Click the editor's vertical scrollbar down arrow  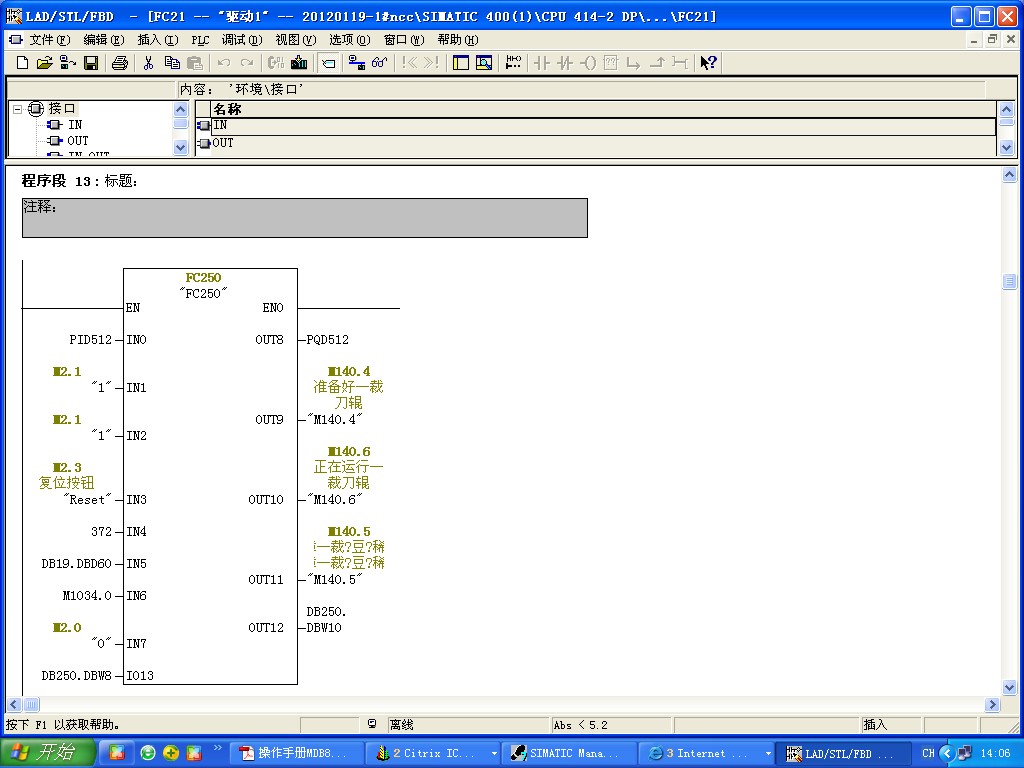pyautogui.click(x=1009, y=688)
